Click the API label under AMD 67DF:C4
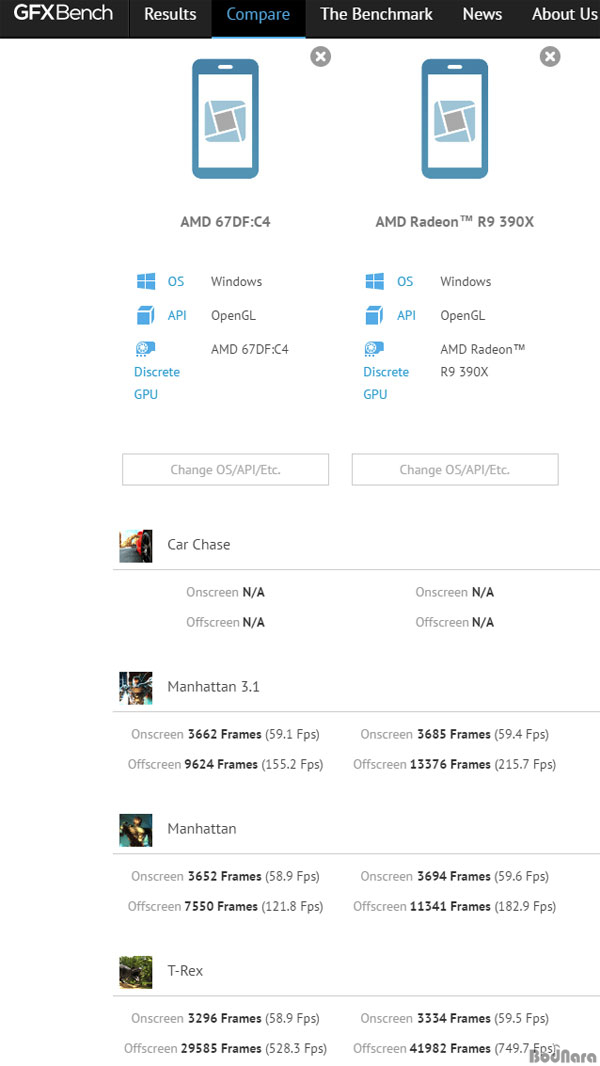 pyautogui.click(x=177, y=315)
